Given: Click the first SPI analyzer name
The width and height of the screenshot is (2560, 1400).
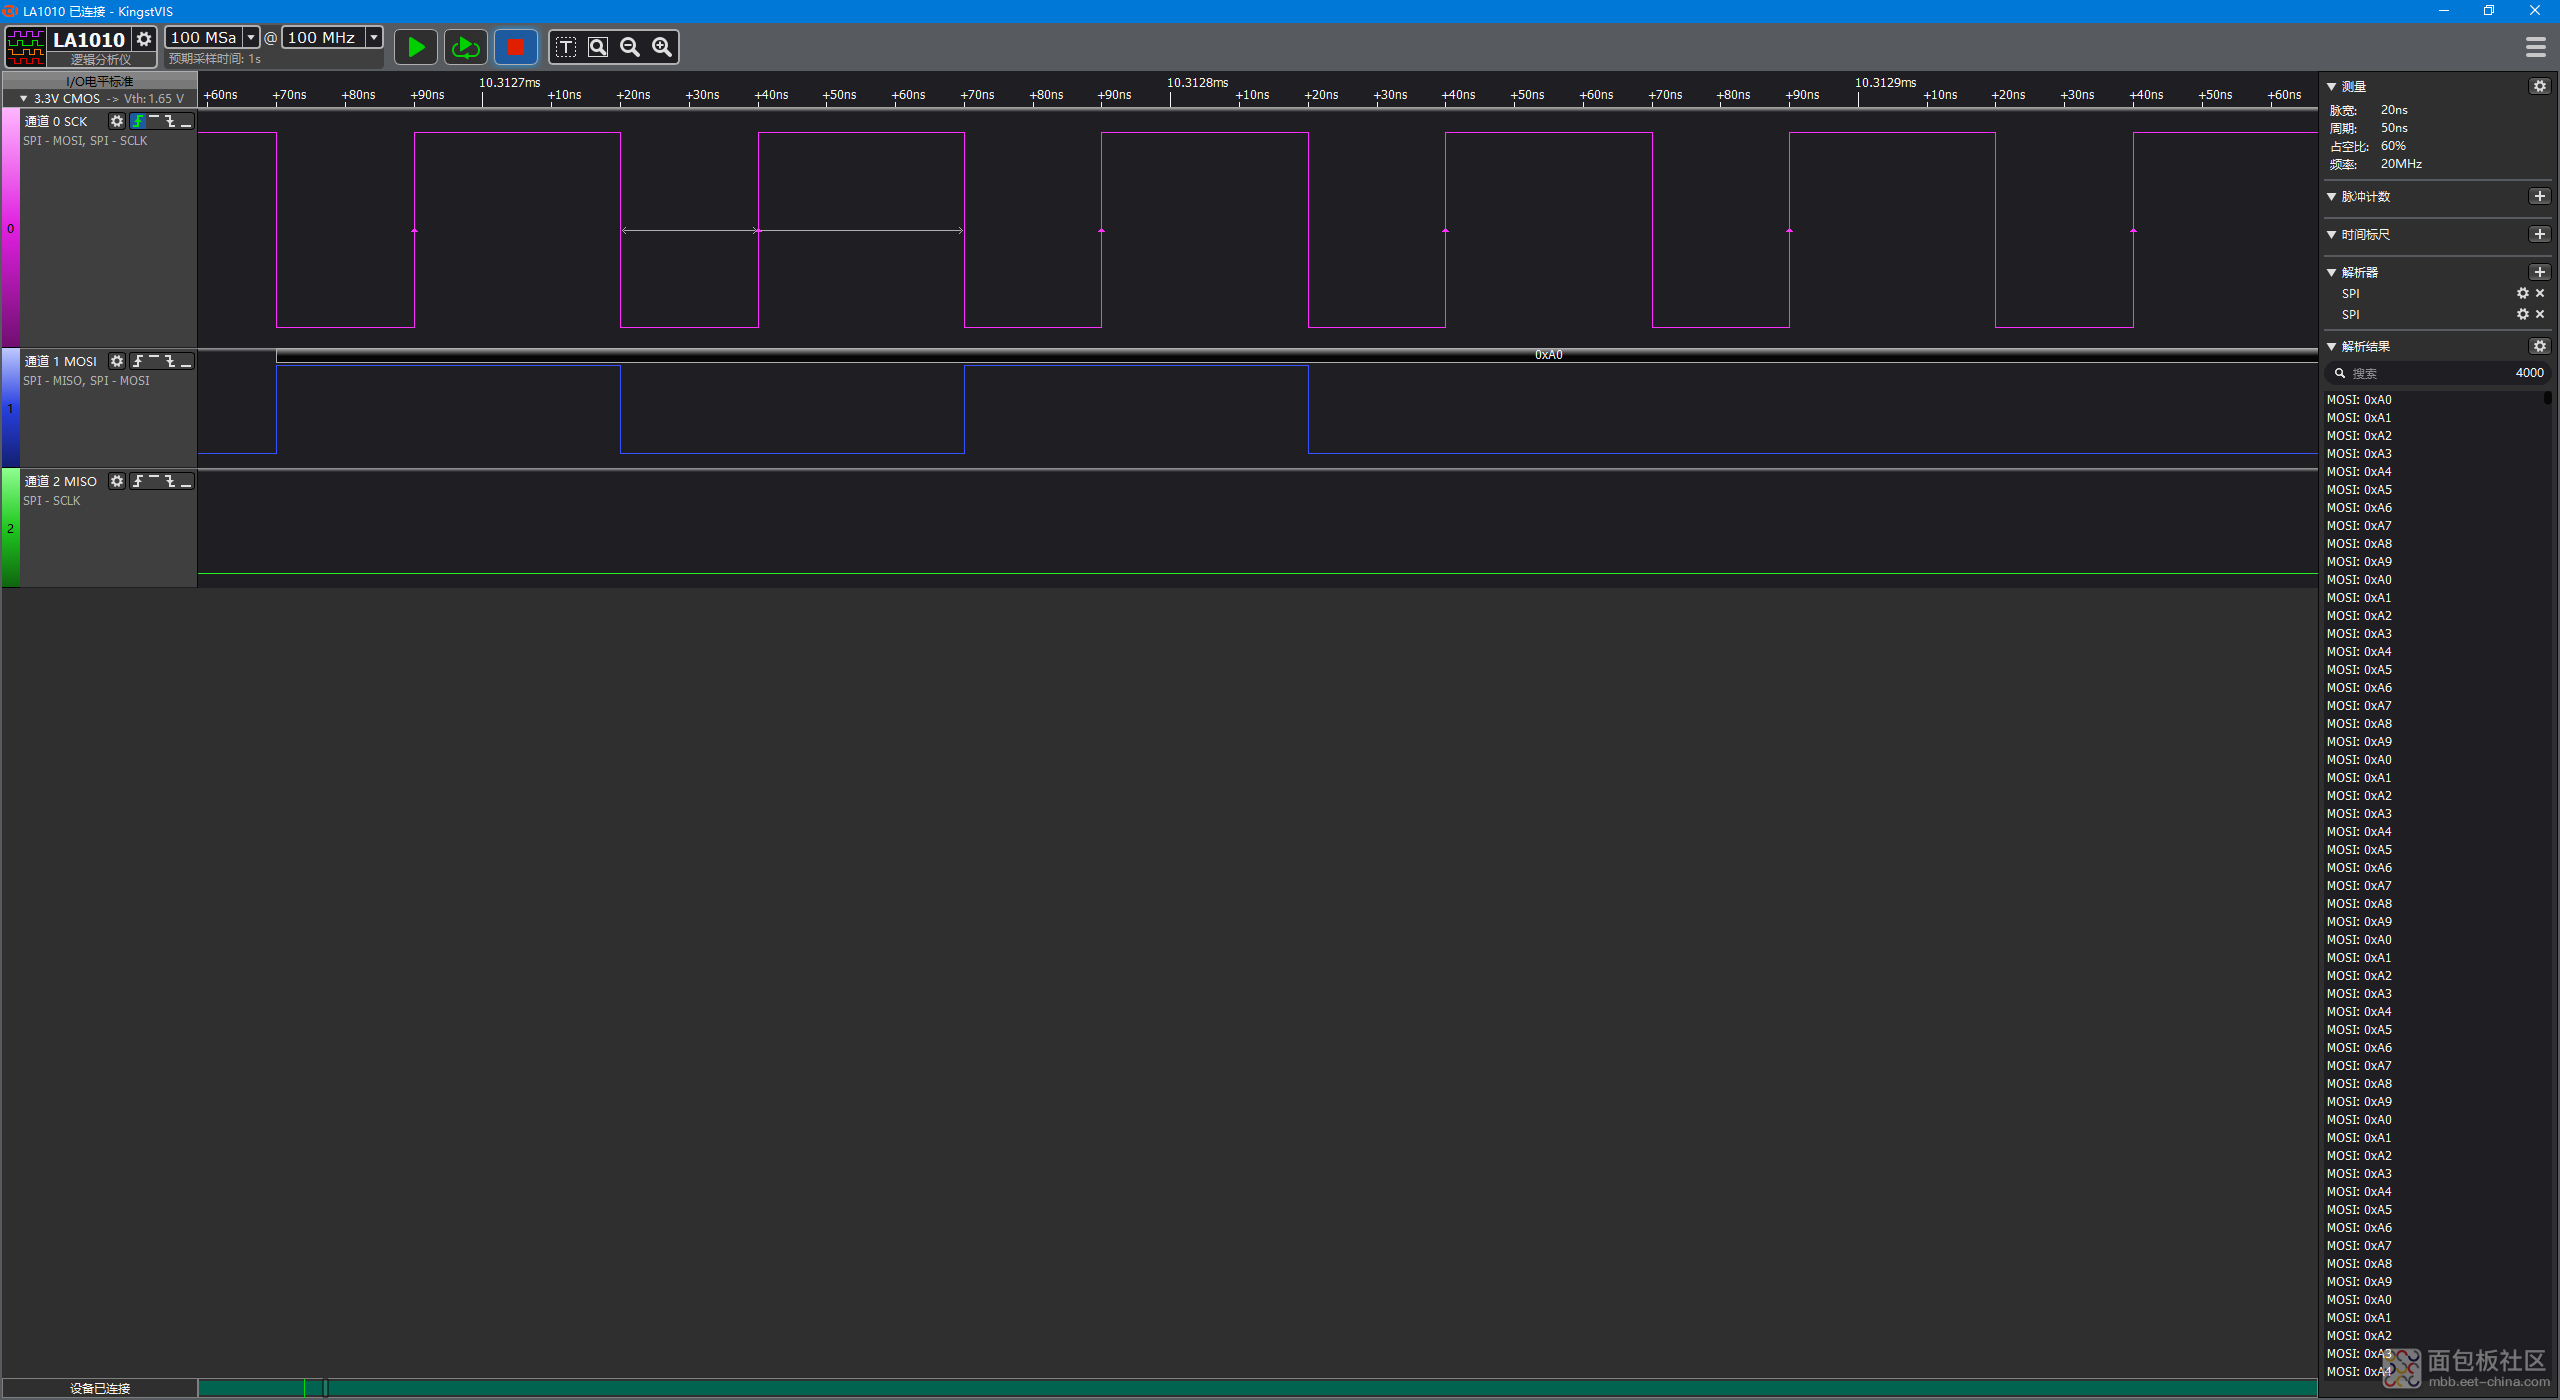Looking at the screenshot, I should point(2350,294).
